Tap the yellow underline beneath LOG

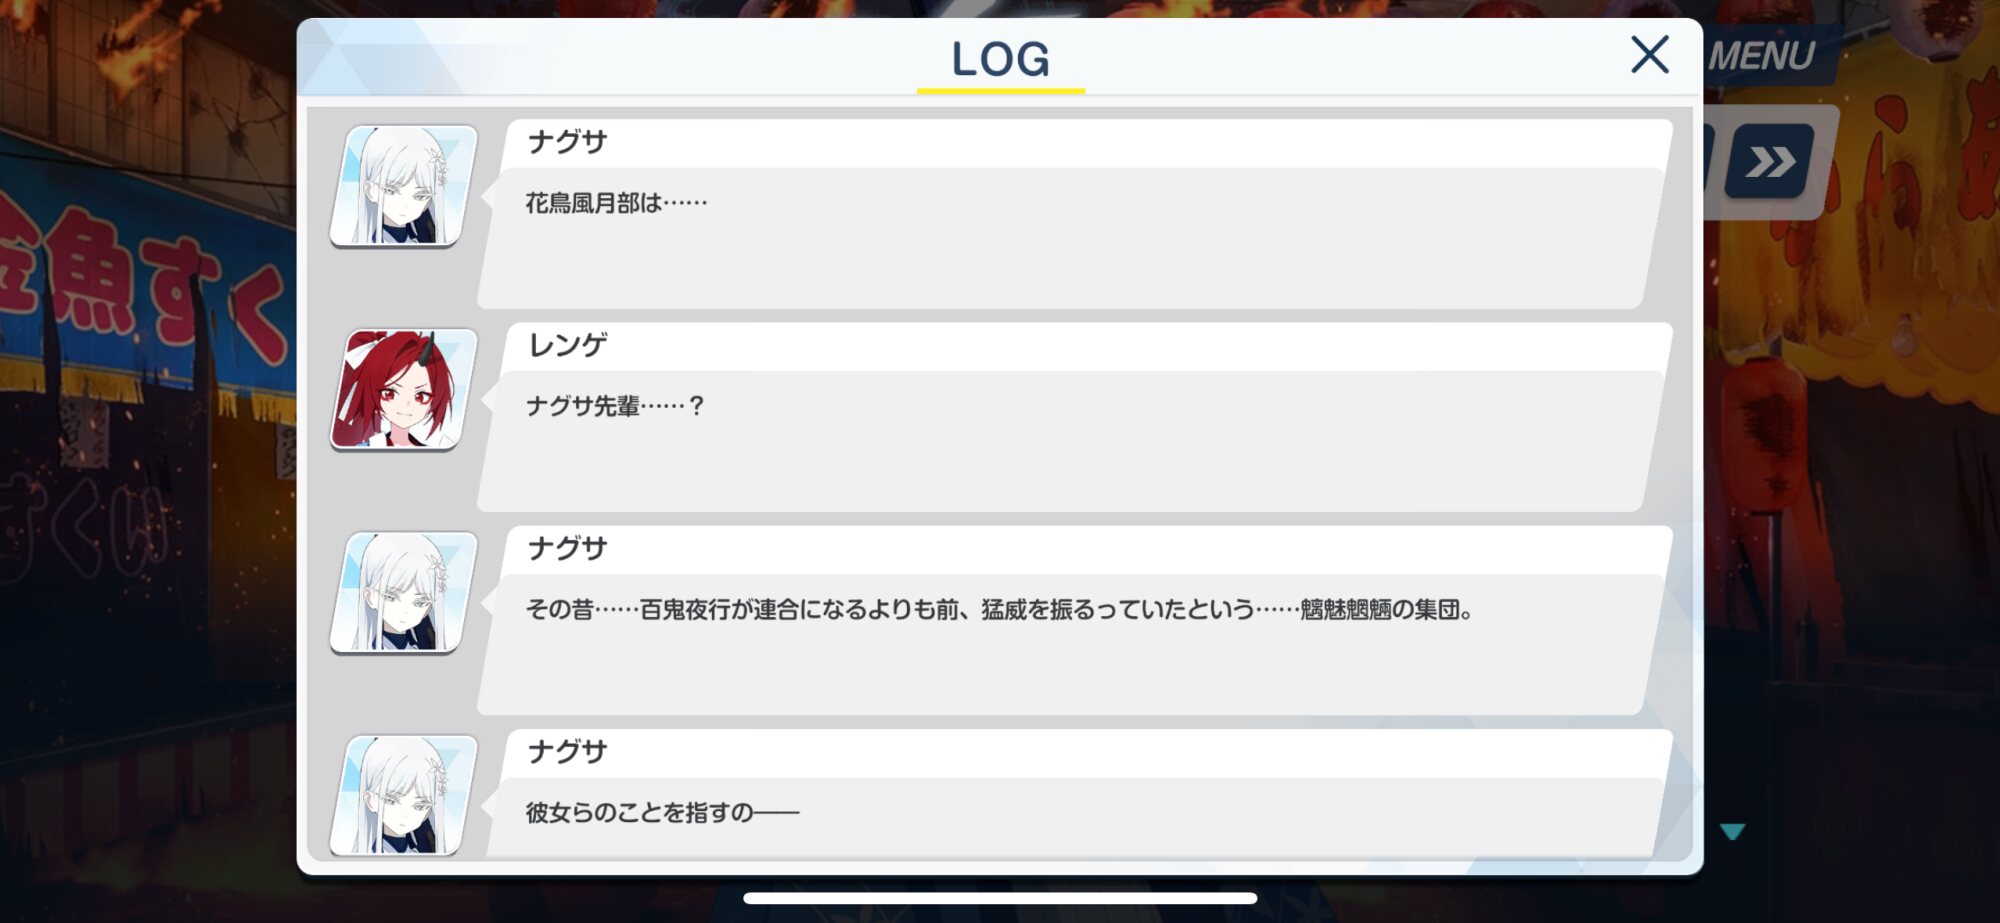tap(1001, 91)
